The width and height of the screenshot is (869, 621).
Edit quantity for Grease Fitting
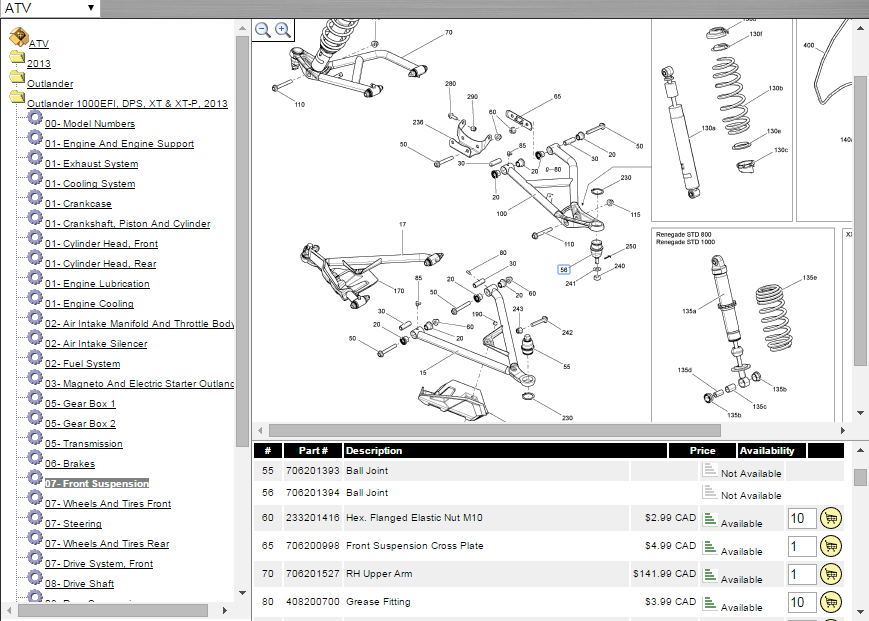(x=801, y=603)
